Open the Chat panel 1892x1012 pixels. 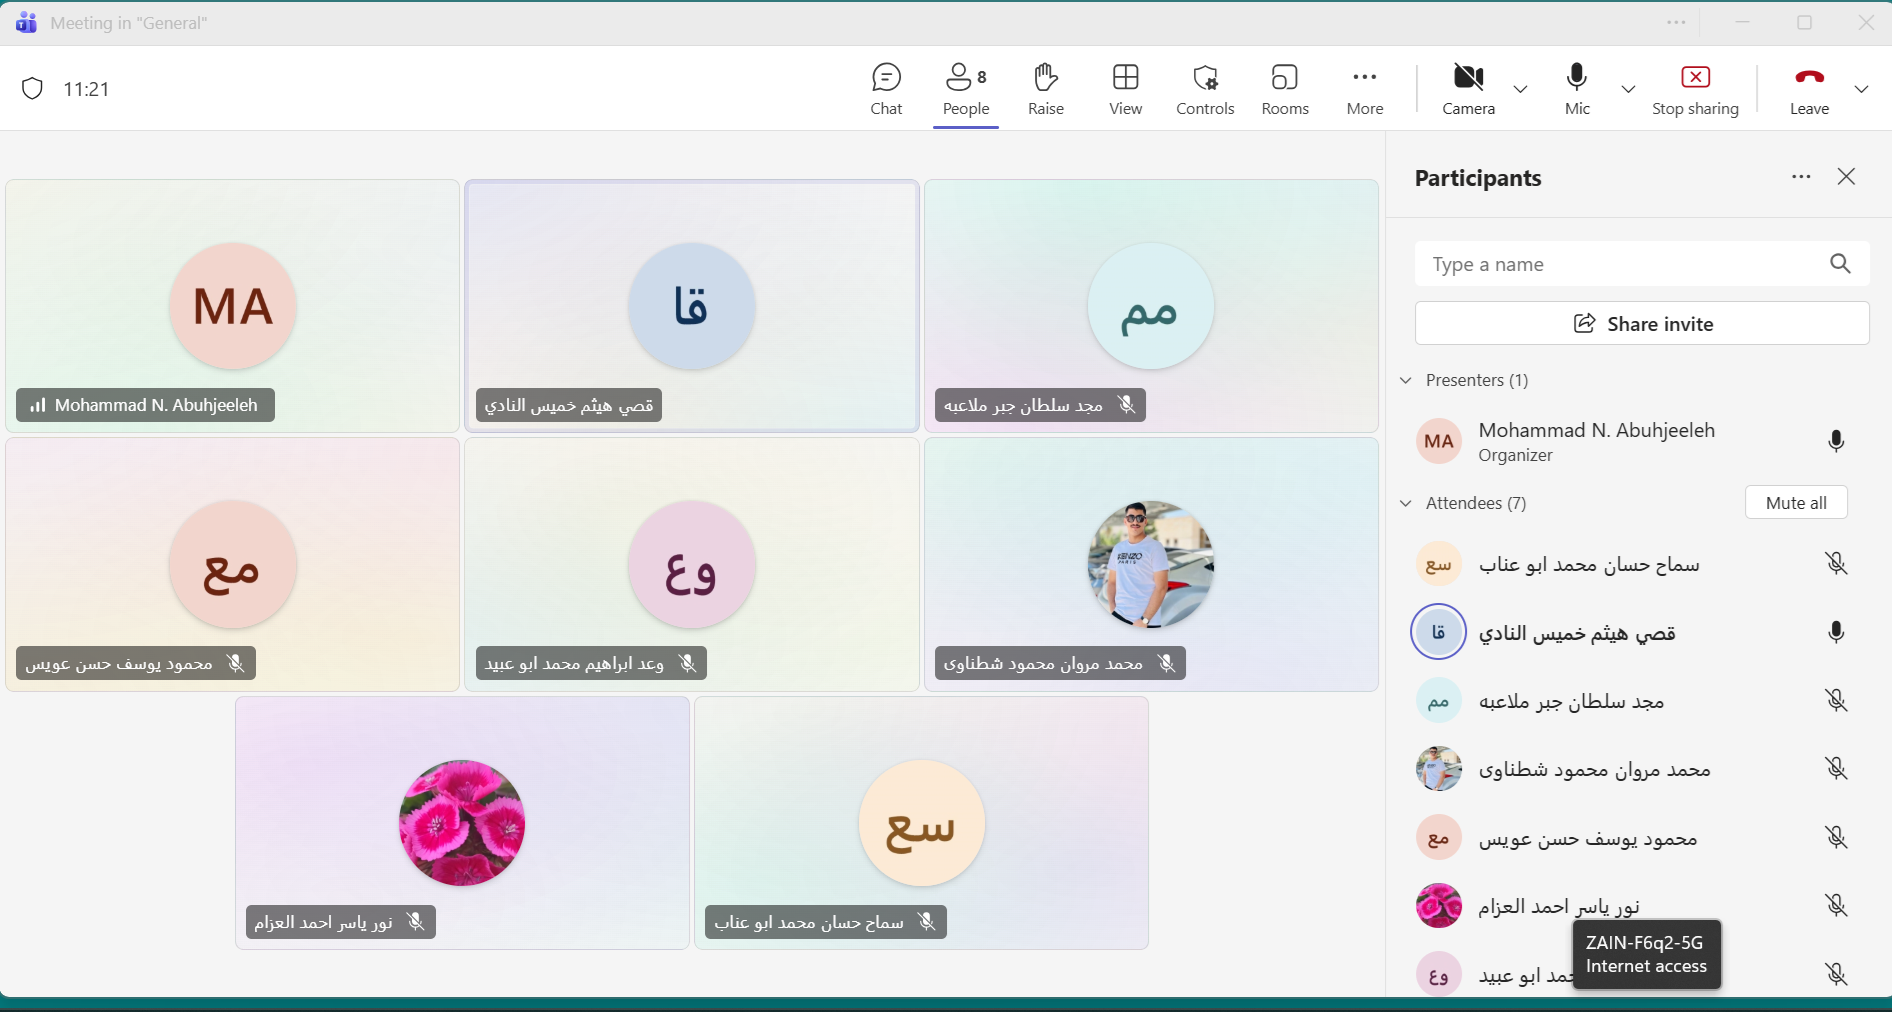tap(886, 90)
